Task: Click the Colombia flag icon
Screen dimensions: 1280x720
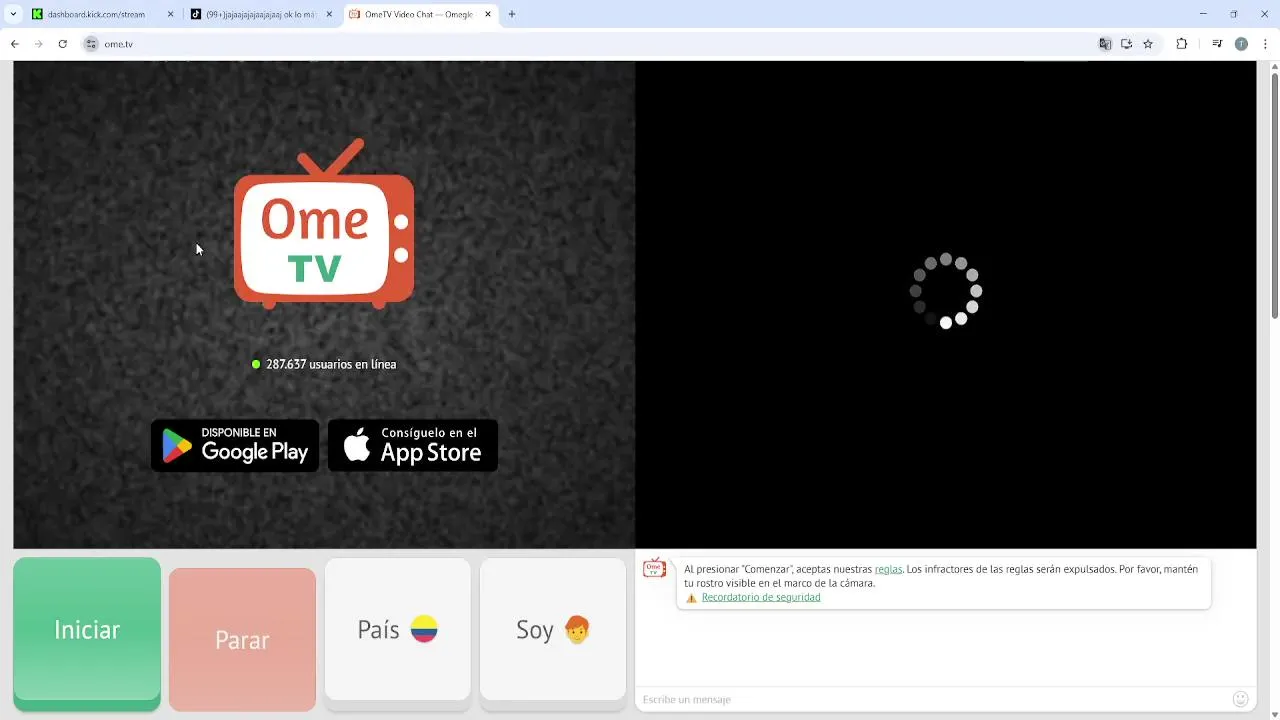Action: pos(424,629)
